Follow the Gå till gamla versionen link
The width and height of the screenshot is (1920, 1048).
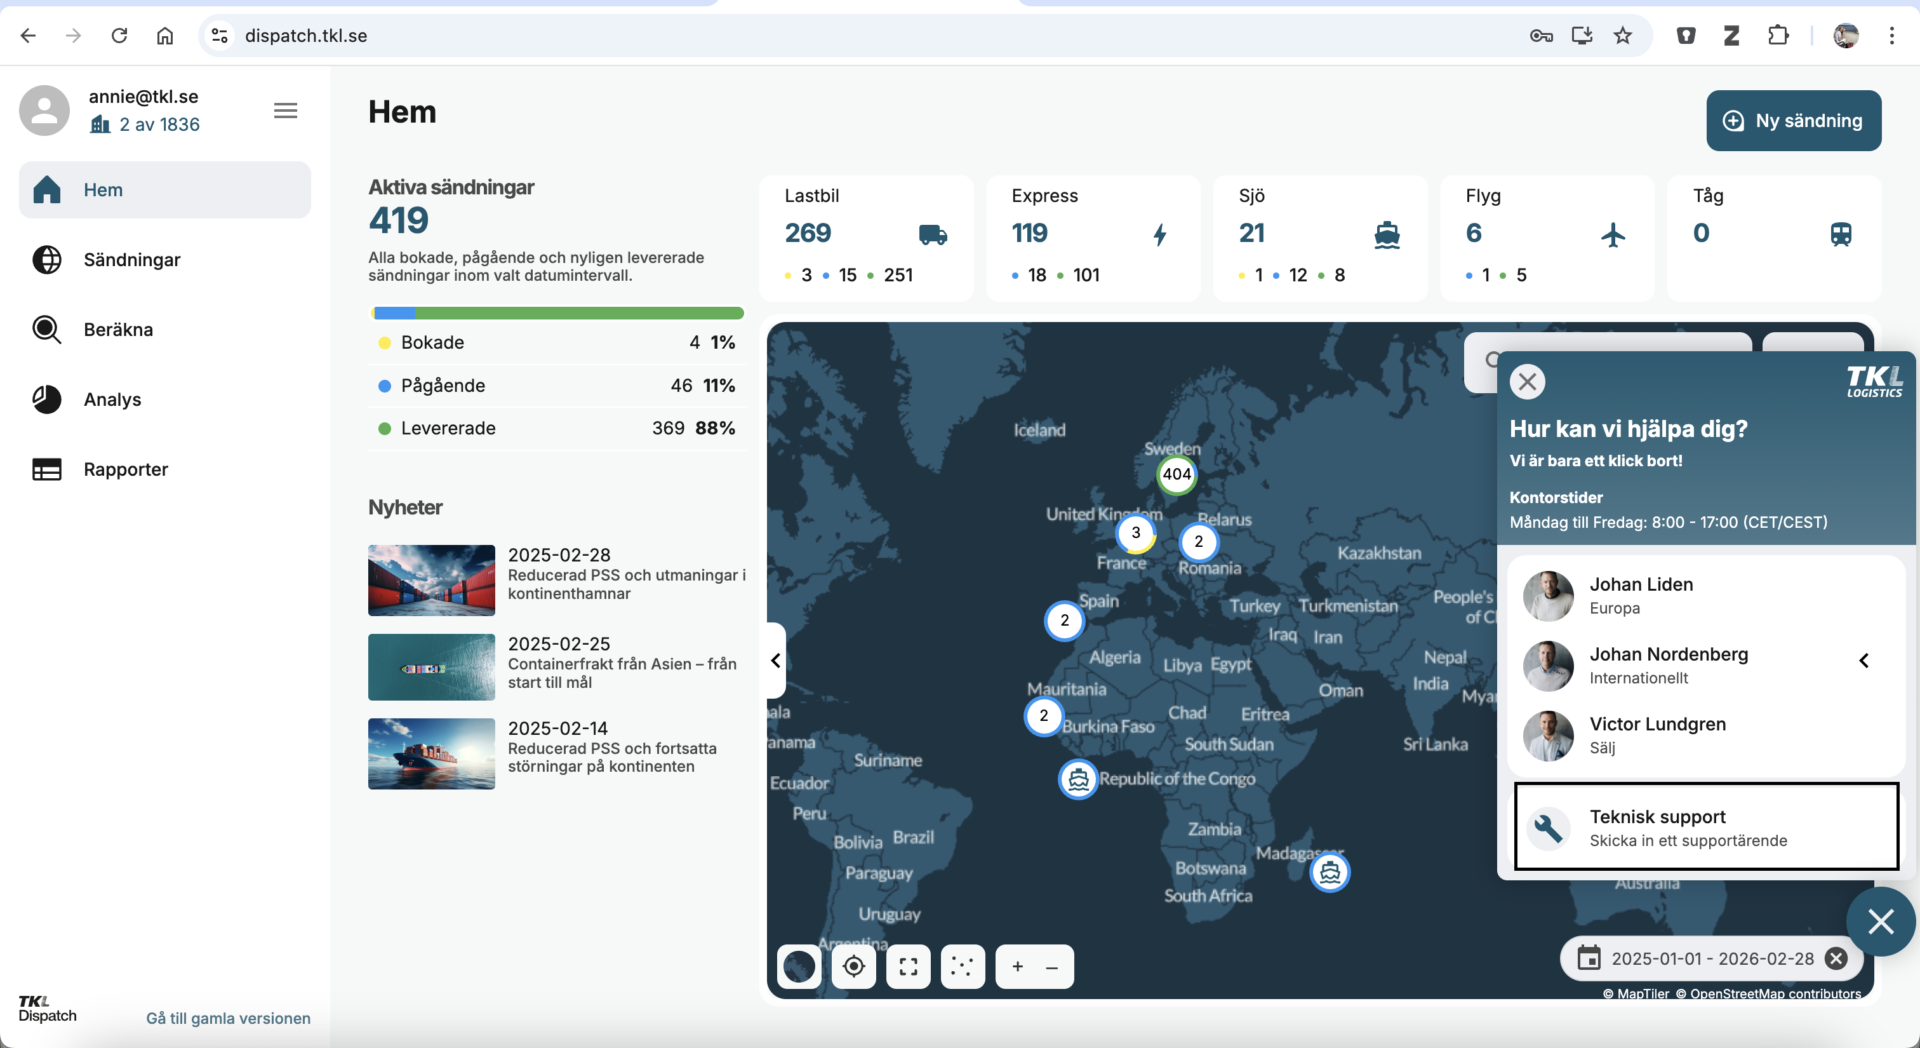228,1018
